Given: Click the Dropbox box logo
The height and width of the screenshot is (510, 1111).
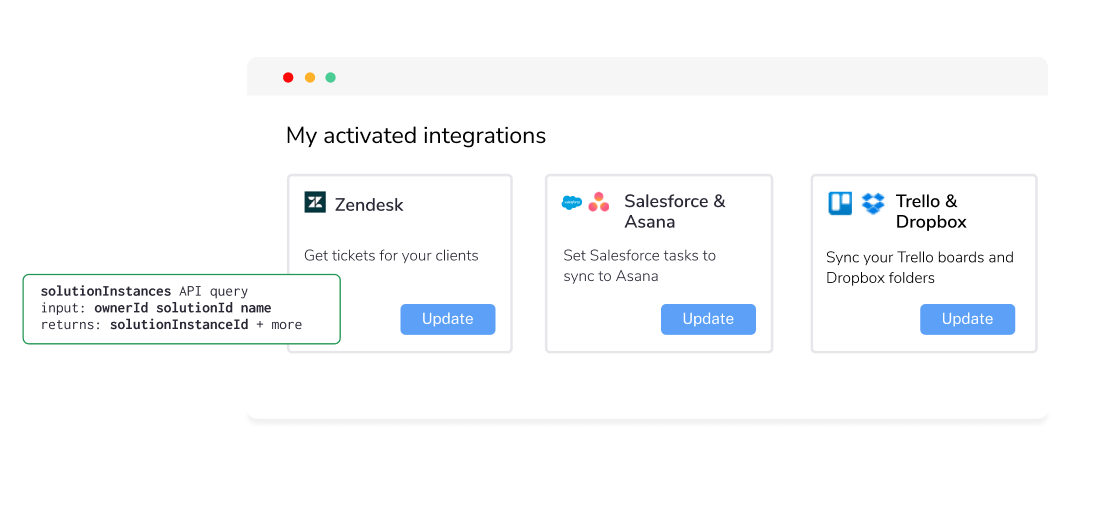Looking at the screenshot, I should 873,203.
